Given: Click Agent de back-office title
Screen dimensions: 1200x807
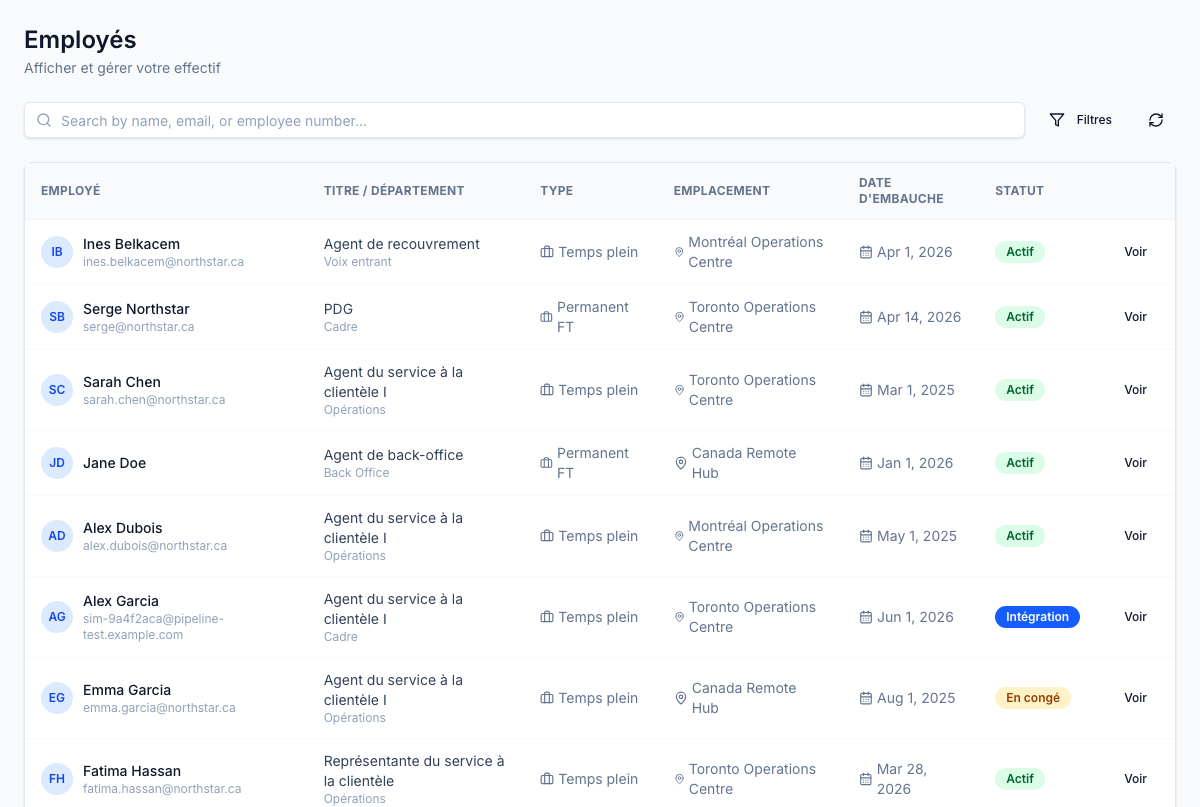Looking at the screenshot, I should (x=394, y=455).
